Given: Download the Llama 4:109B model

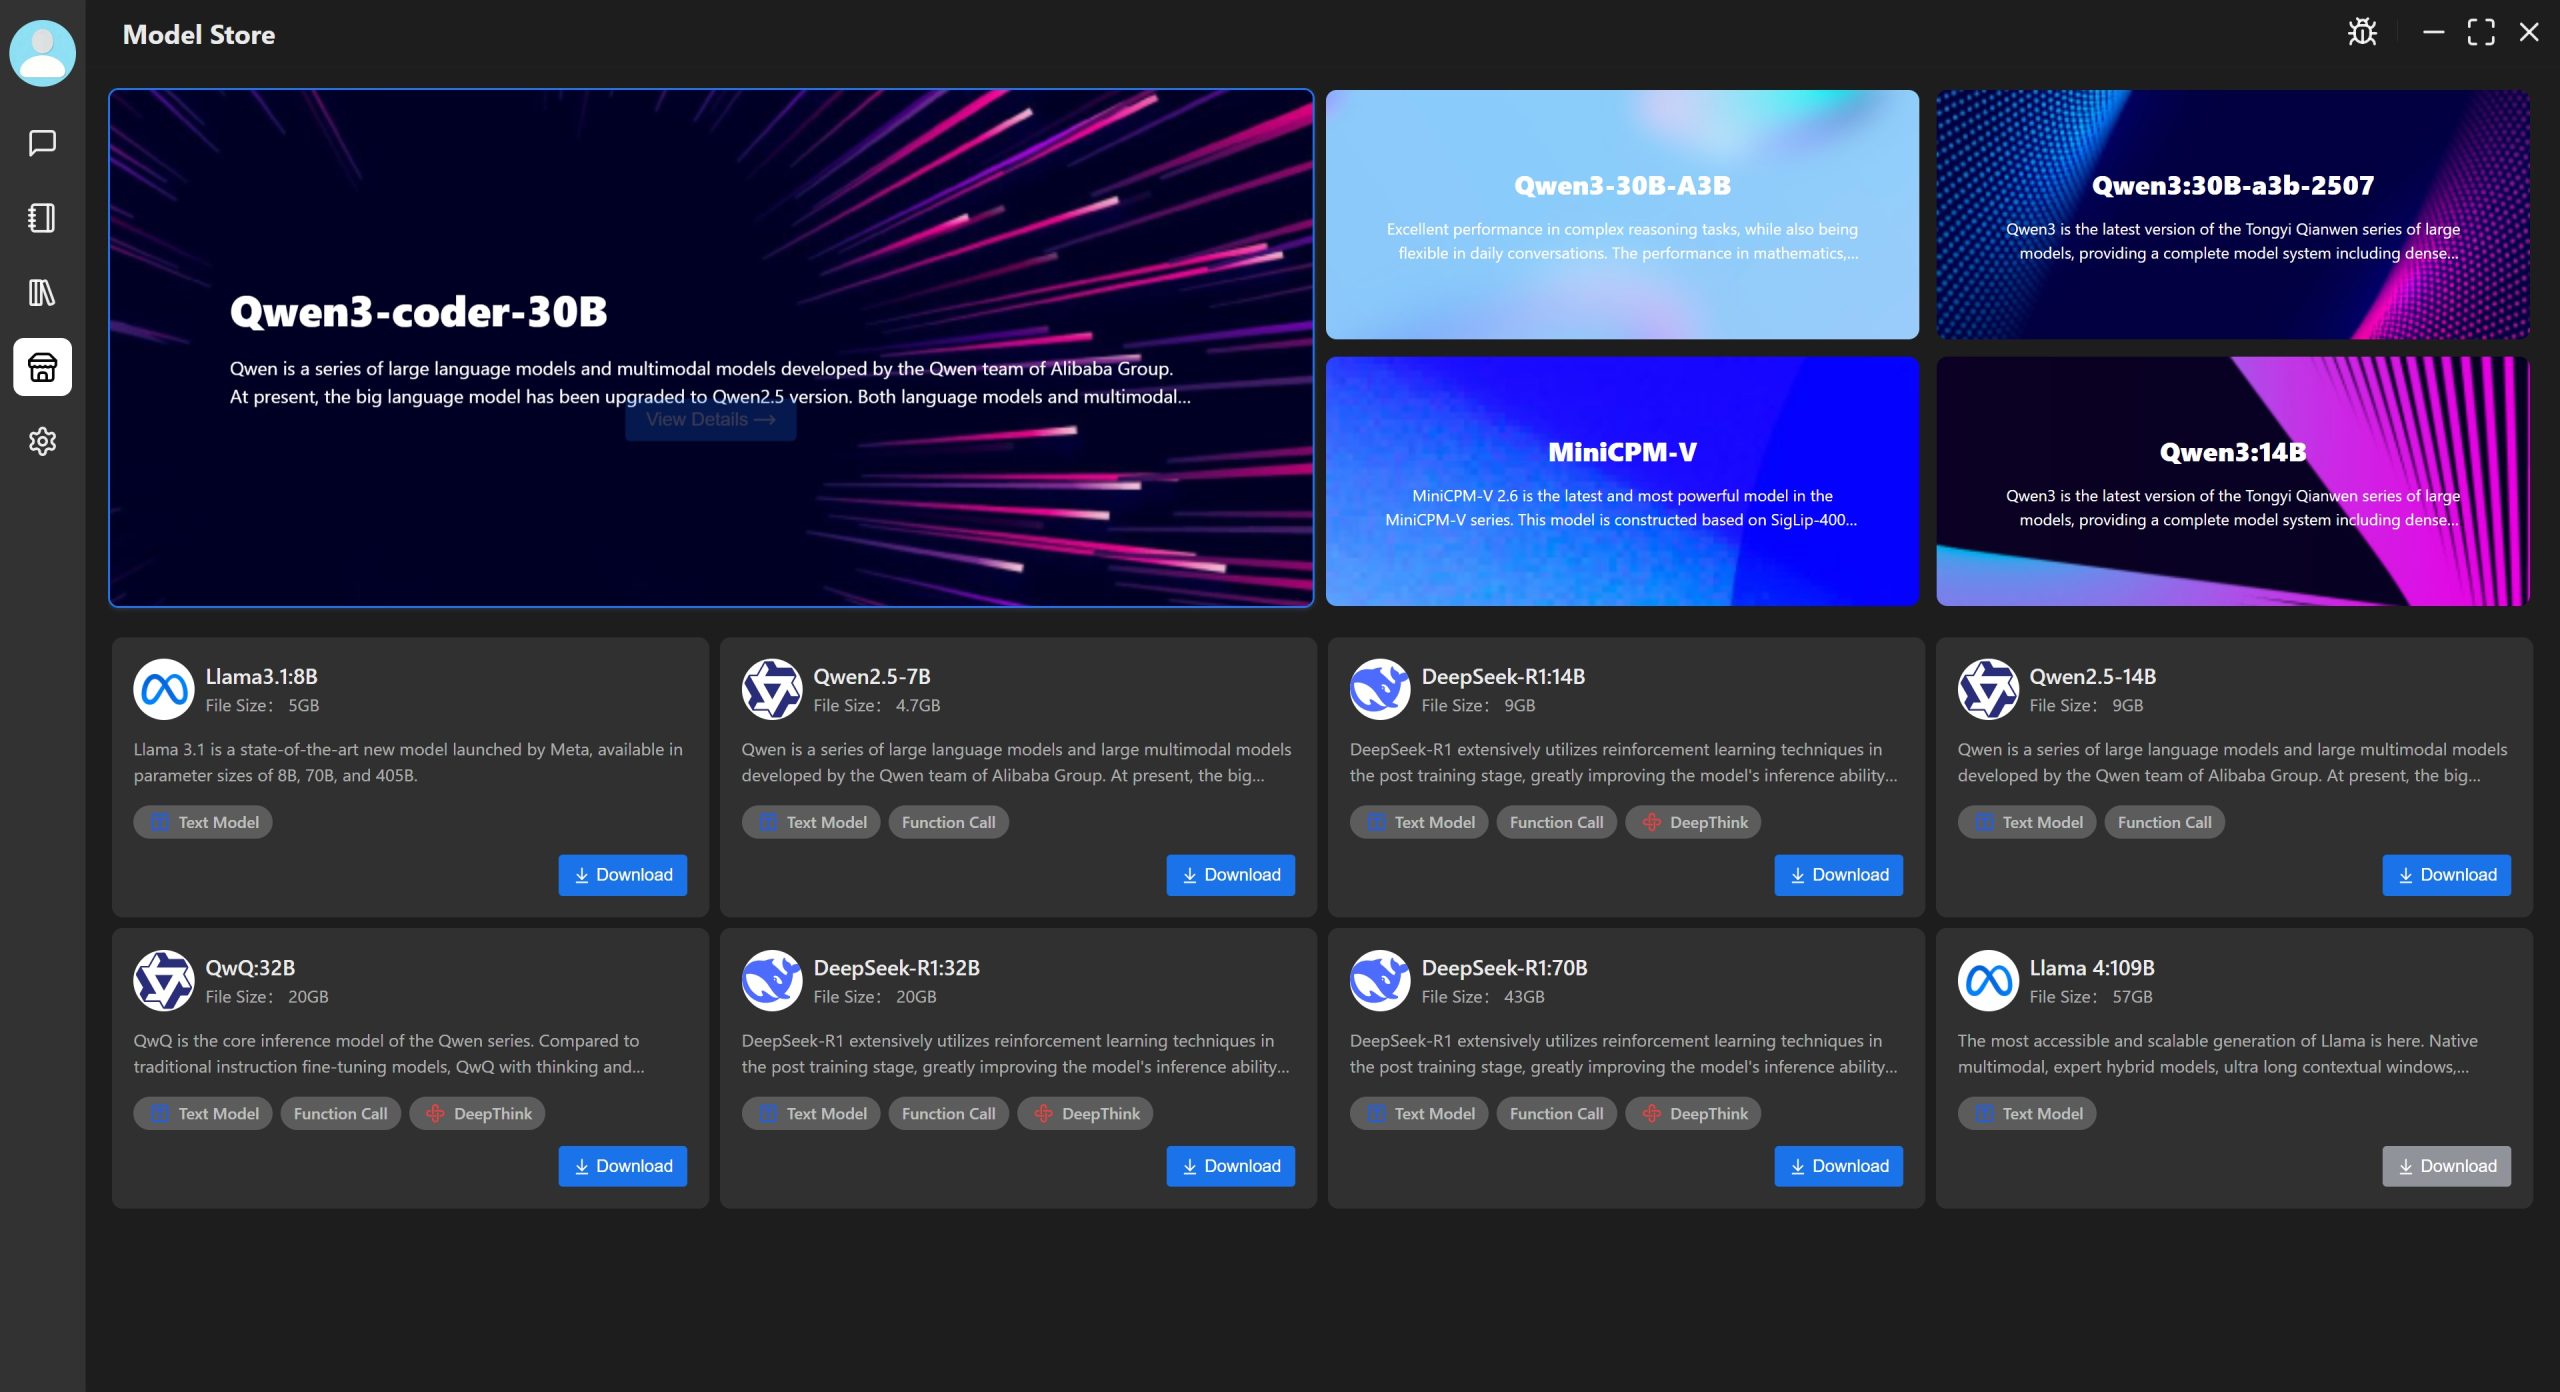Looking at the screenshot, I should point(2446,1166).
